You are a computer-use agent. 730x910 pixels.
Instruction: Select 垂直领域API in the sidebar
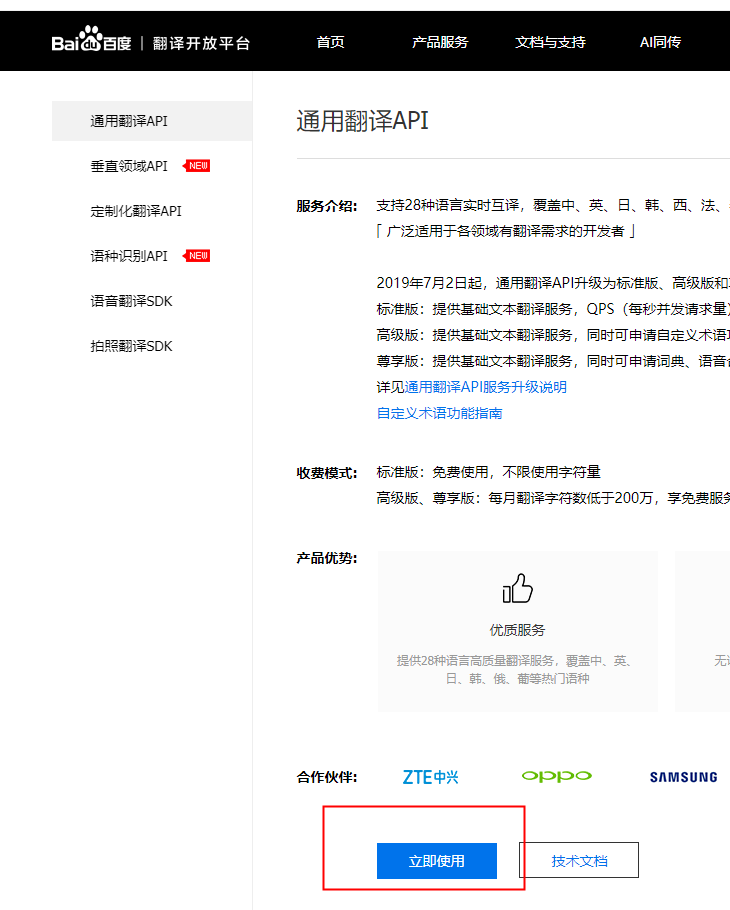pyautogui.click(x=129, y=166)
